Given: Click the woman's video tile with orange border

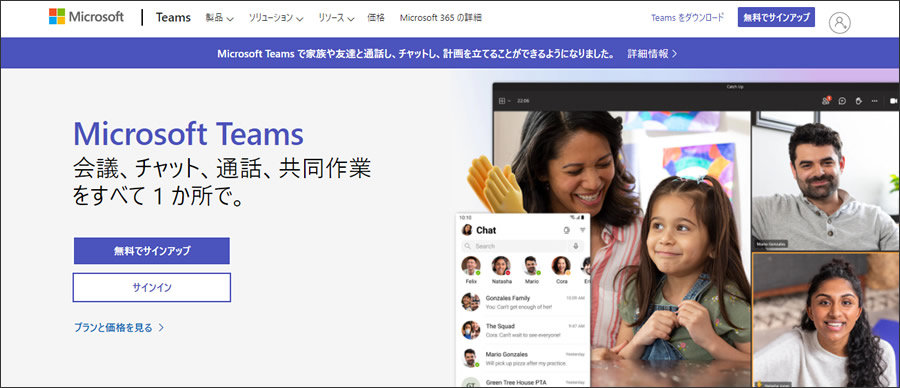Looking at the screenshot, I should pos(826,320).
